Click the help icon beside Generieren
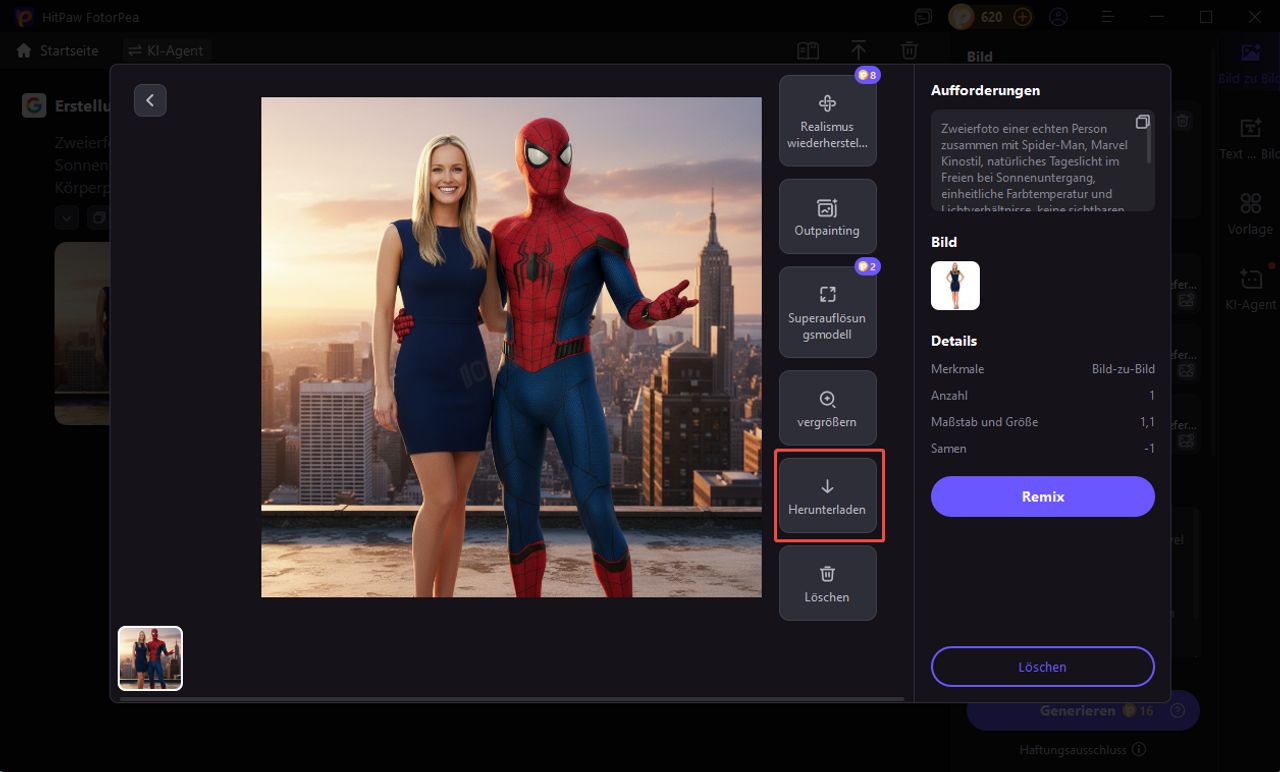The image size is (1280, 772). pyautogui.click(x=1177, y=711)
